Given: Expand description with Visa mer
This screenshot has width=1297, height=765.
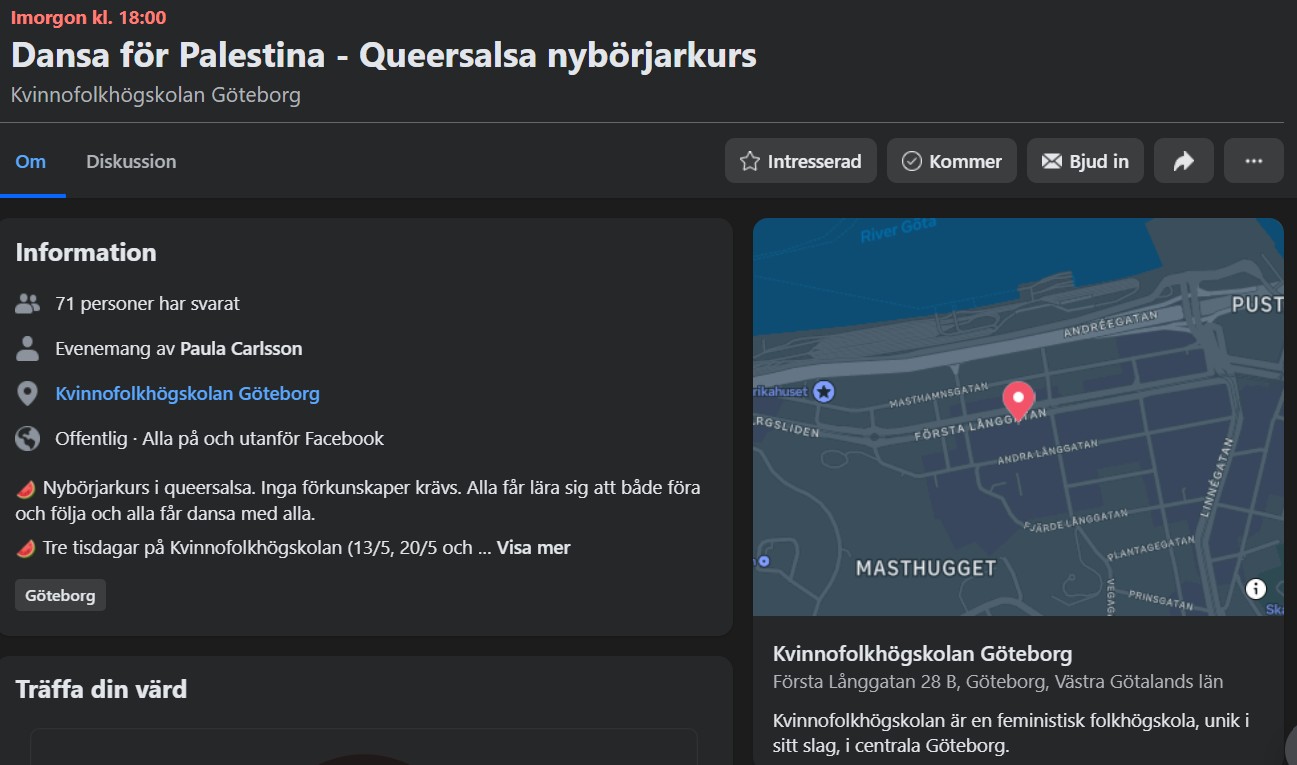Looking at the screenshot, I should click(x=533, y=548).
